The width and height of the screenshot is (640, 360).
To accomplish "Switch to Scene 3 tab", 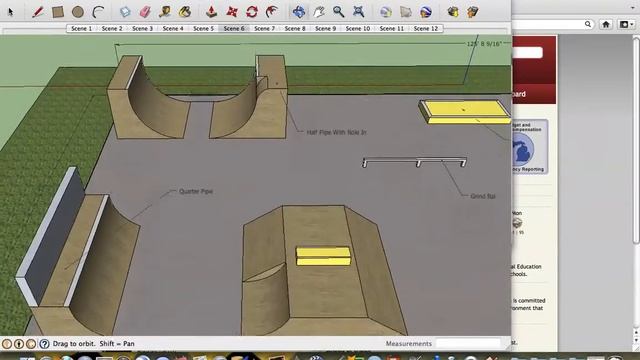I will (142, 29).
